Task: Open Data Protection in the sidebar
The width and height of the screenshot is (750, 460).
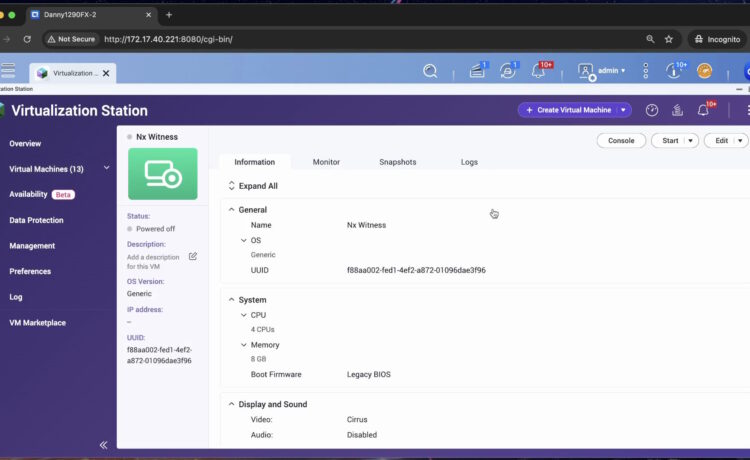Action: click(x=36, y=220)
